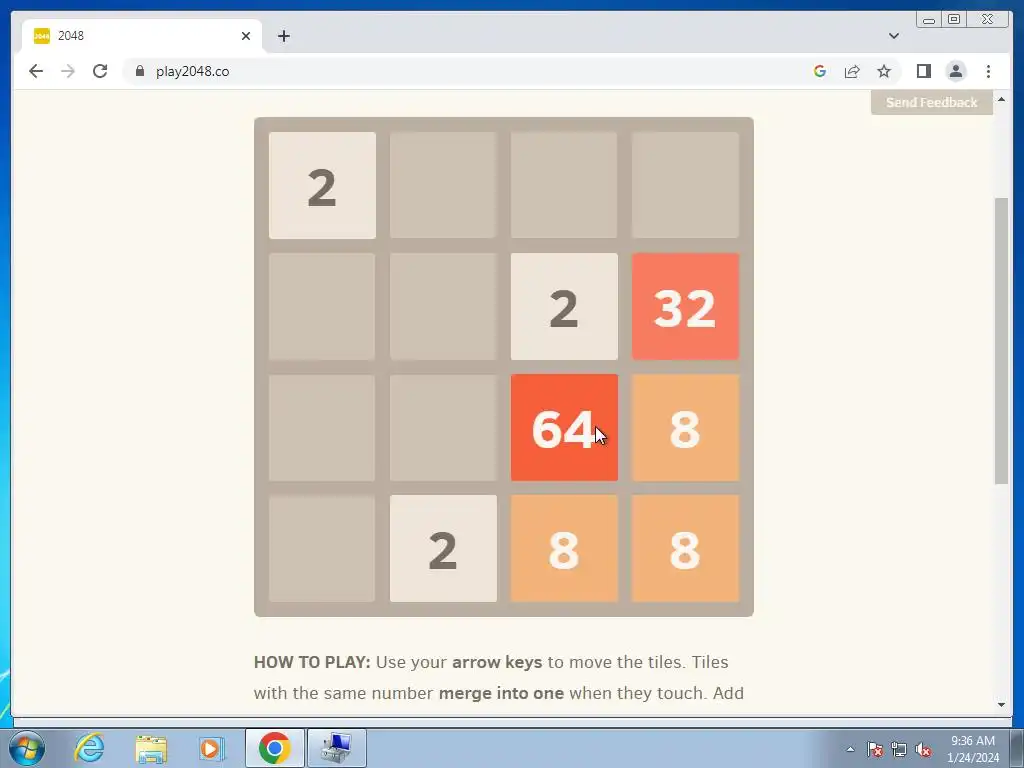Open Action Center flag icon
1024x768 pixels.
875,749
